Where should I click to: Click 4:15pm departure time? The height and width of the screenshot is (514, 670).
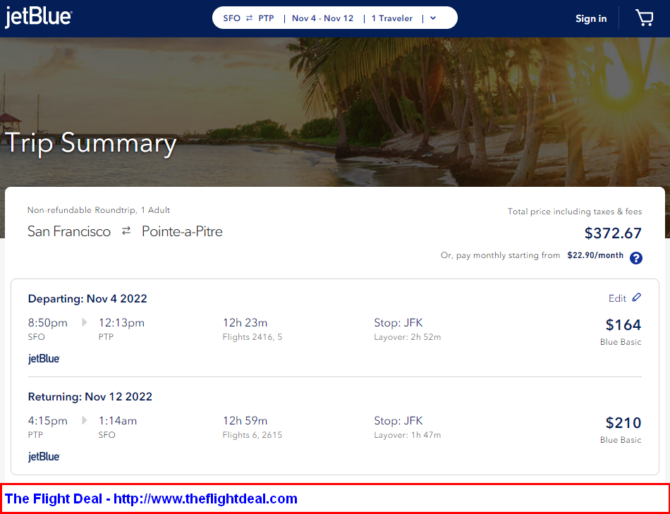47,421
